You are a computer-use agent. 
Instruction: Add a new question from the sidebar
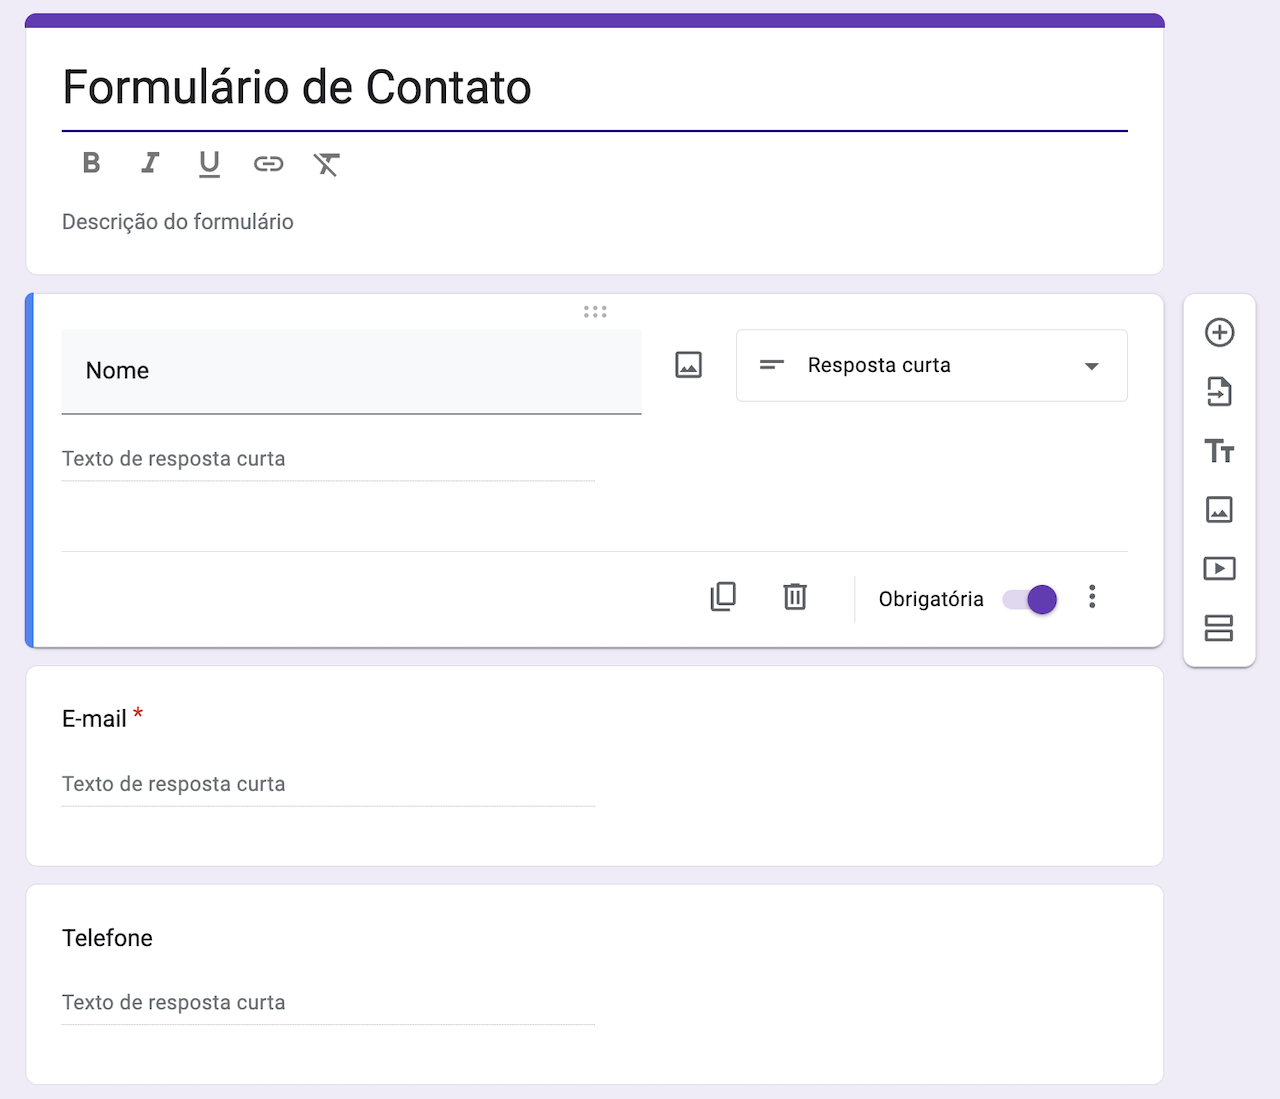click(x=1219, y=333)
